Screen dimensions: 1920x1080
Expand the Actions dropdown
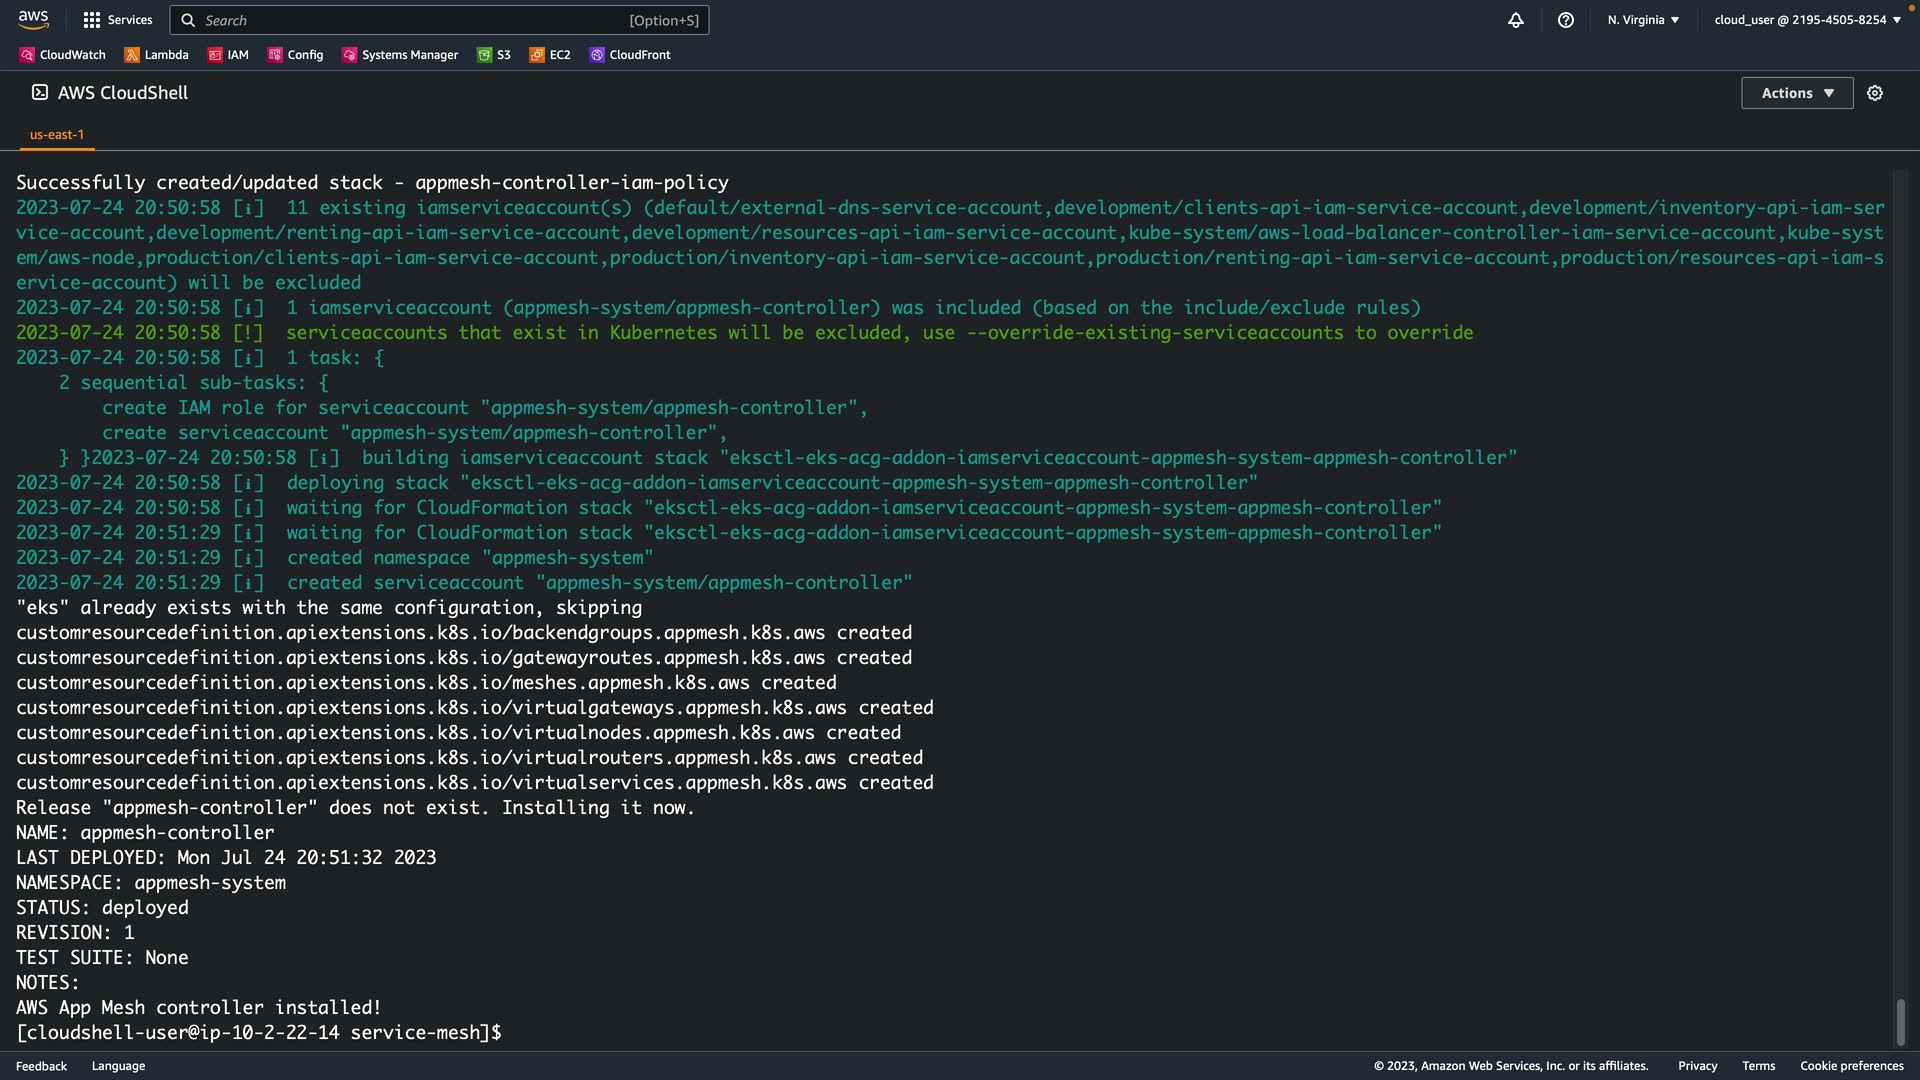pos(1797,93)
